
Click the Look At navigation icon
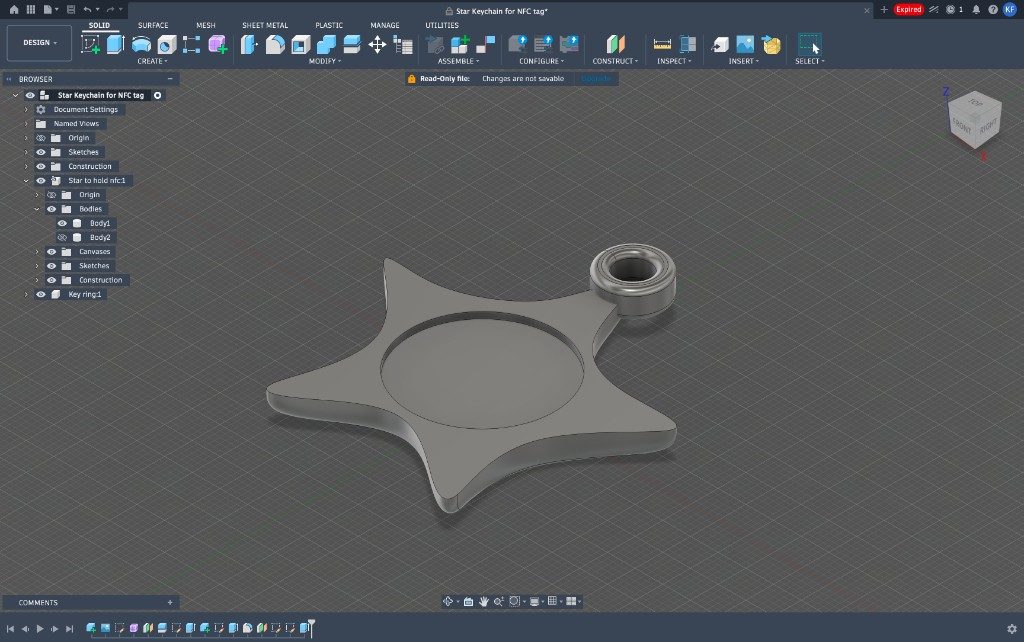468,602
